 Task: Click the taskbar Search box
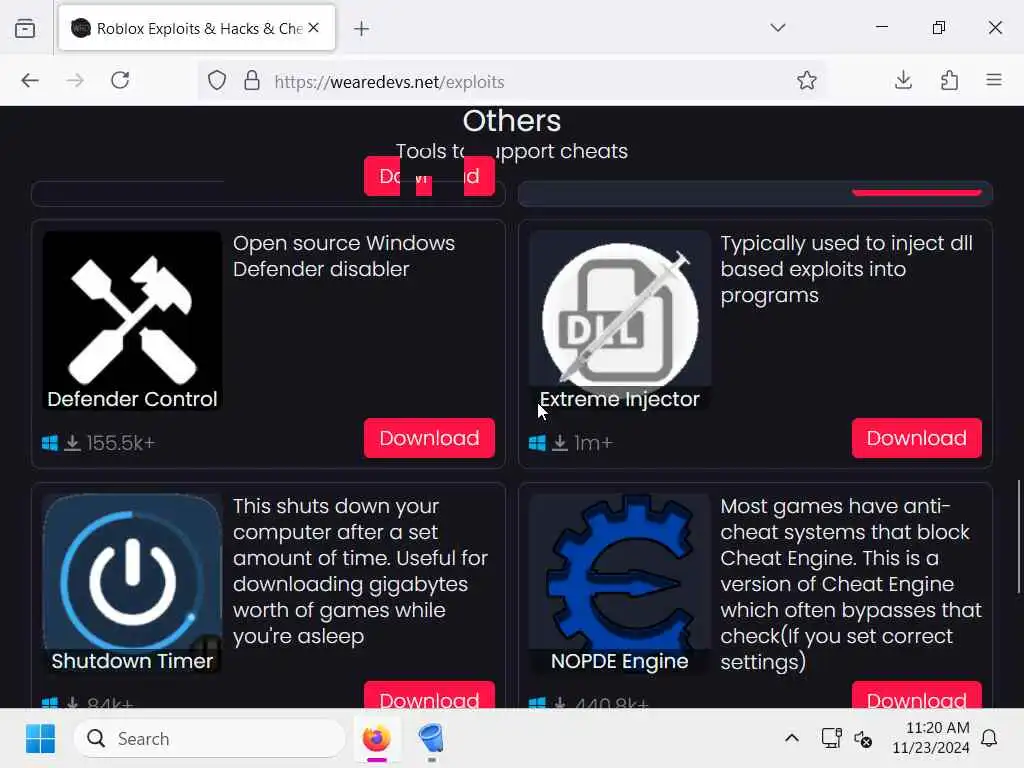[210, 739]
